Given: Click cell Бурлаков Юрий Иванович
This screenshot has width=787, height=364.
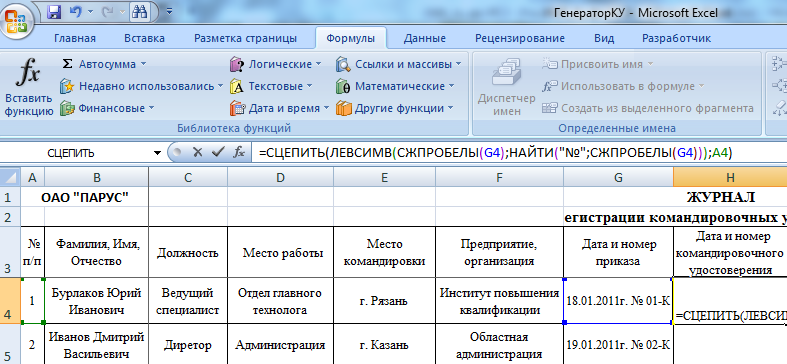Looking at the screenshot, I should point(97,300).
